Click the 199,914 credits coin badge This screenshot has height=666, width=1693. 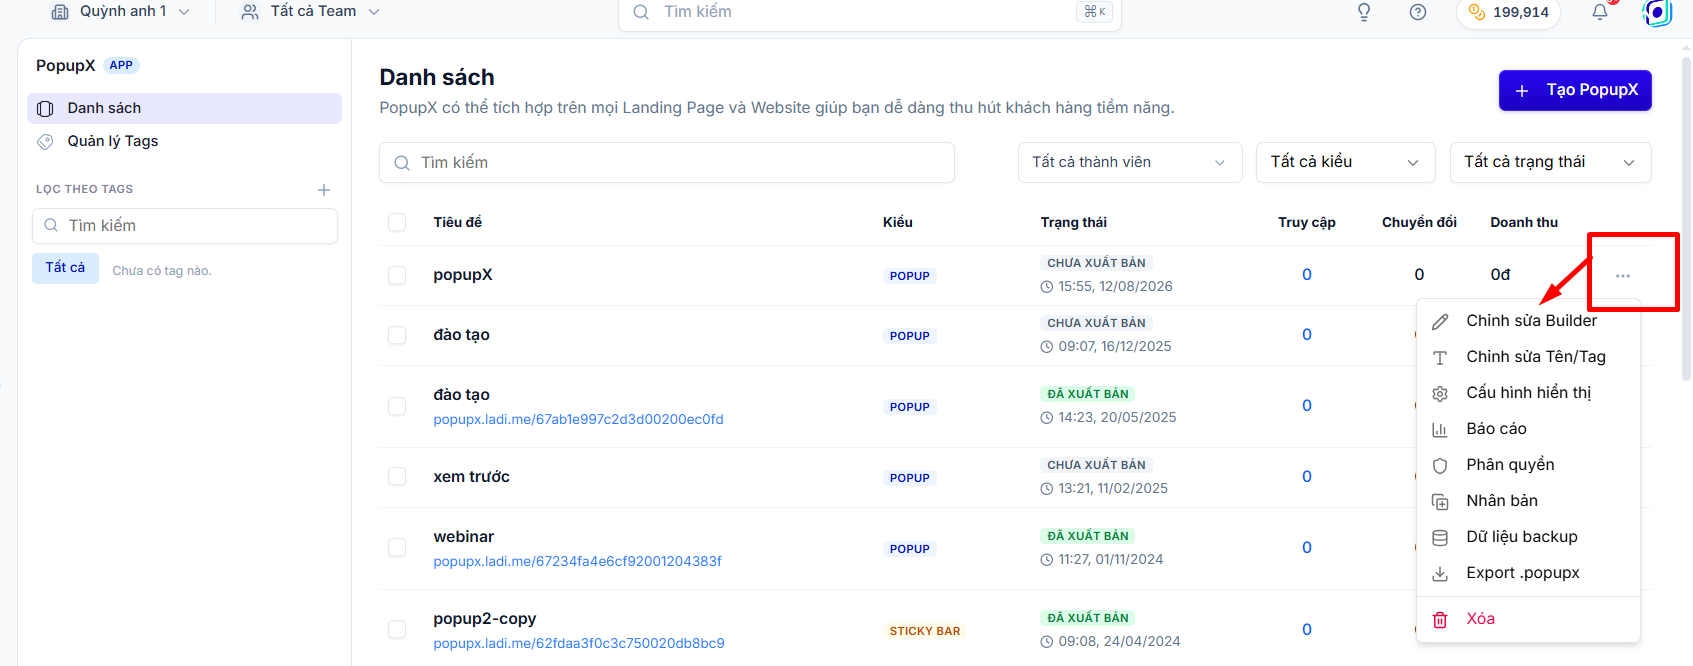1508,12
